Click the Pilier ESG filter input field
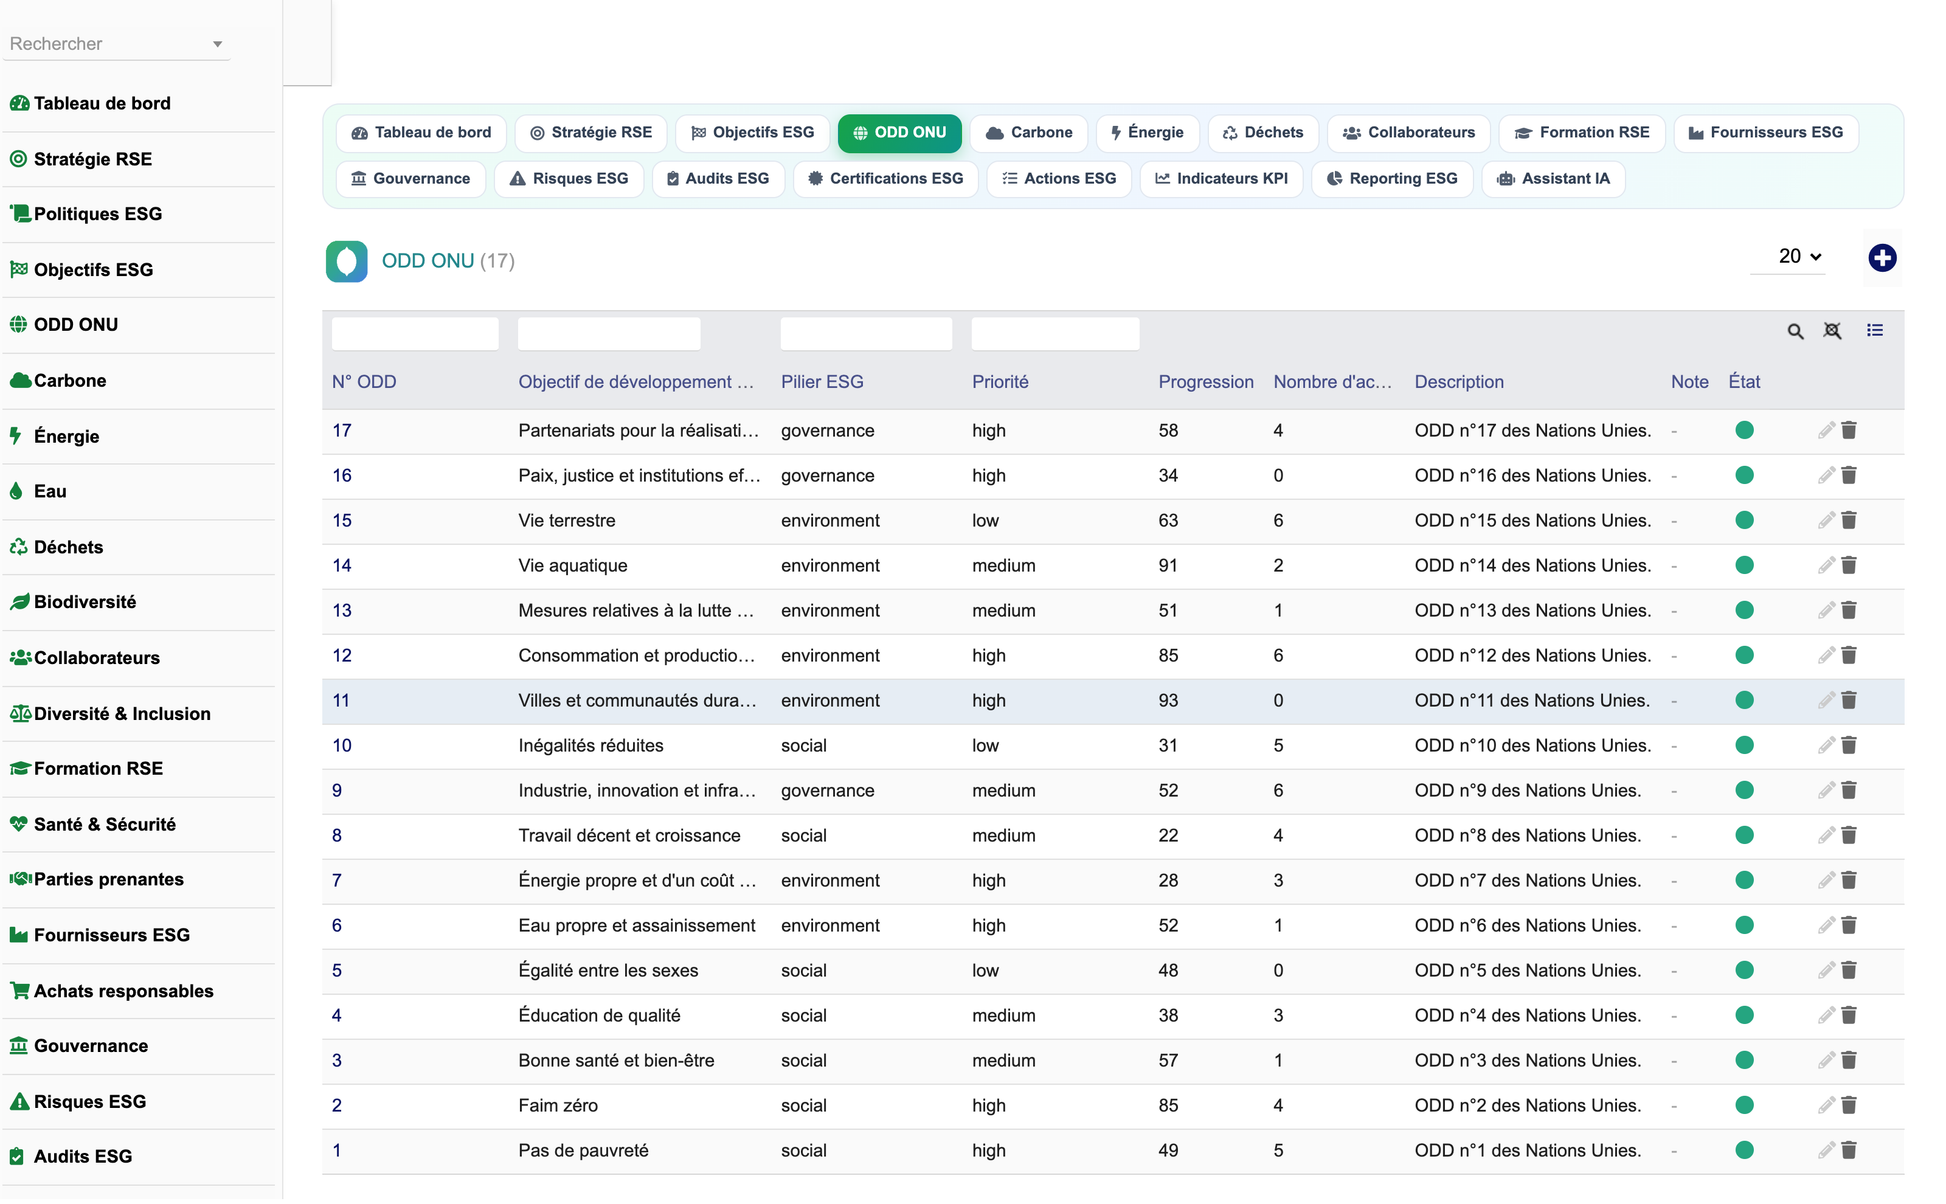This screenshot has width=1946, height=1204. click(x=866, y=334)
